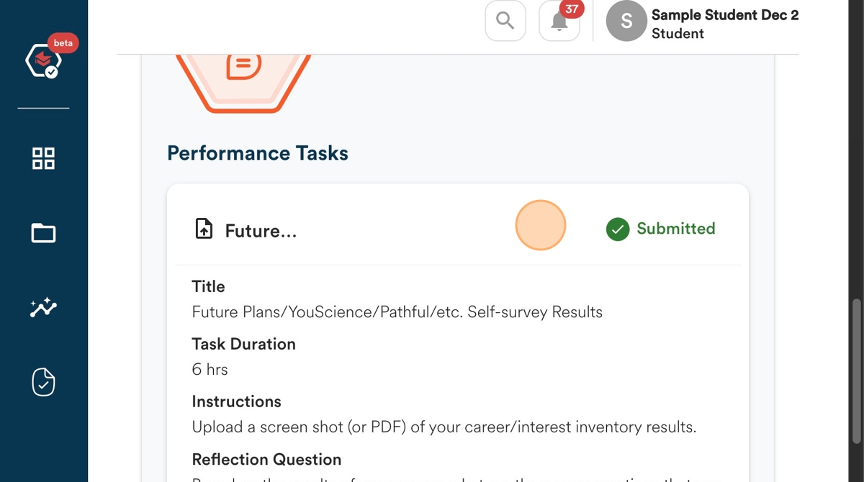
Task: Open the dashboard grid icon
Action: pos(43,158)
